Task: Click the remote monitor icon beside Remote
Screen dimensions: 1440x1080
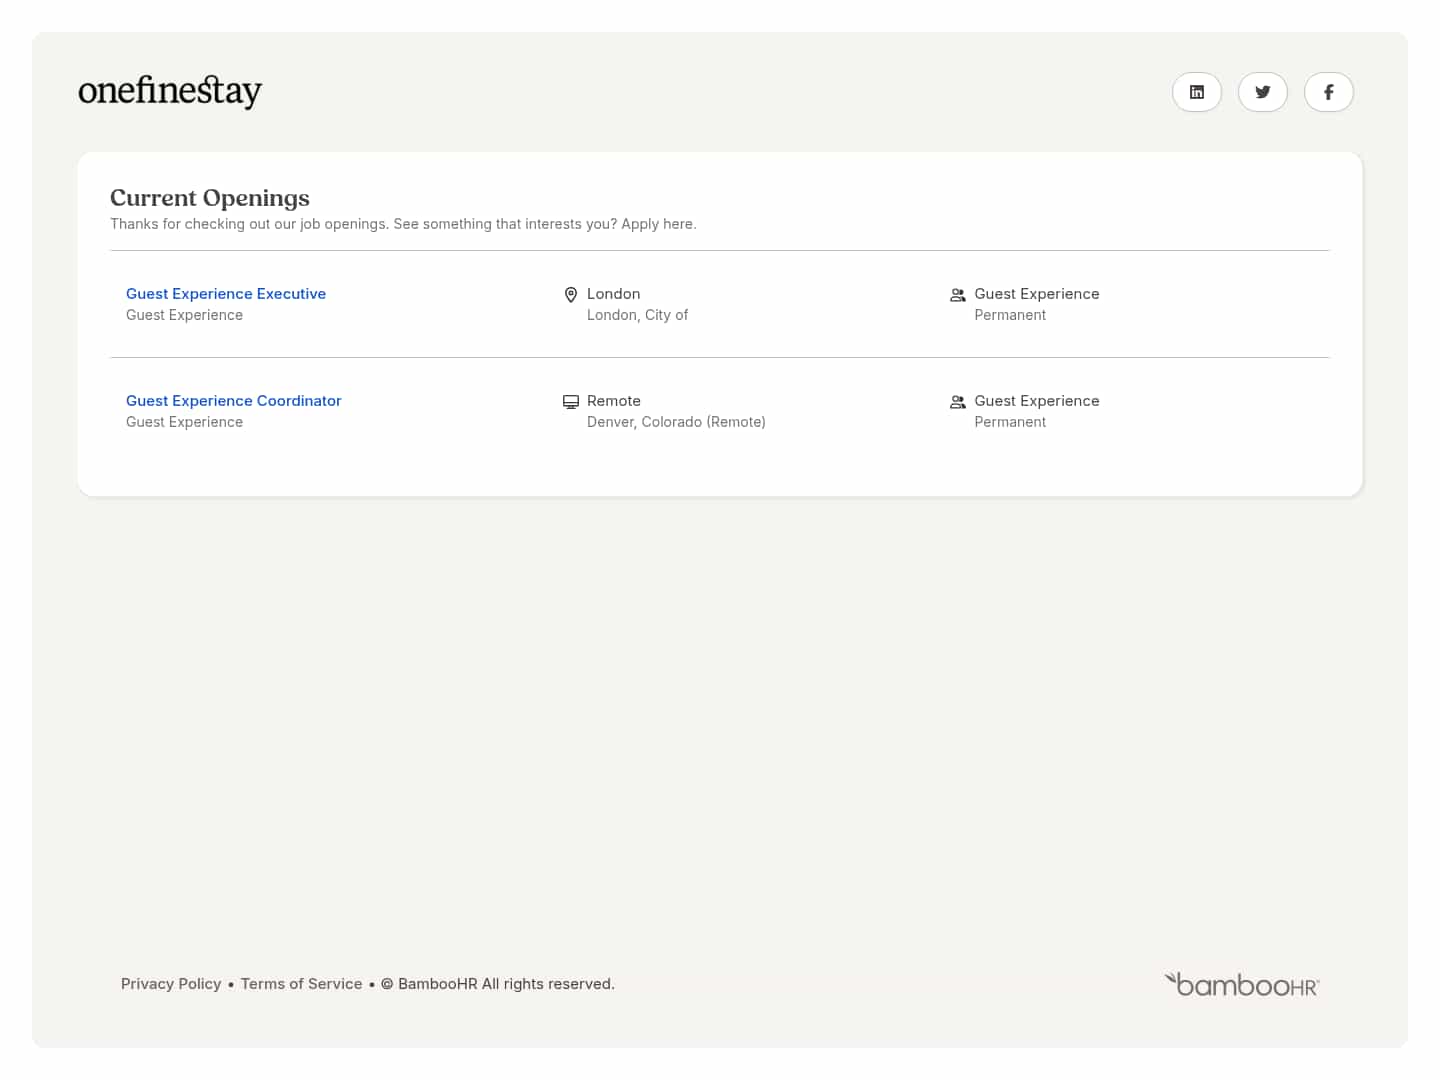Action: (x=571, y=401)
